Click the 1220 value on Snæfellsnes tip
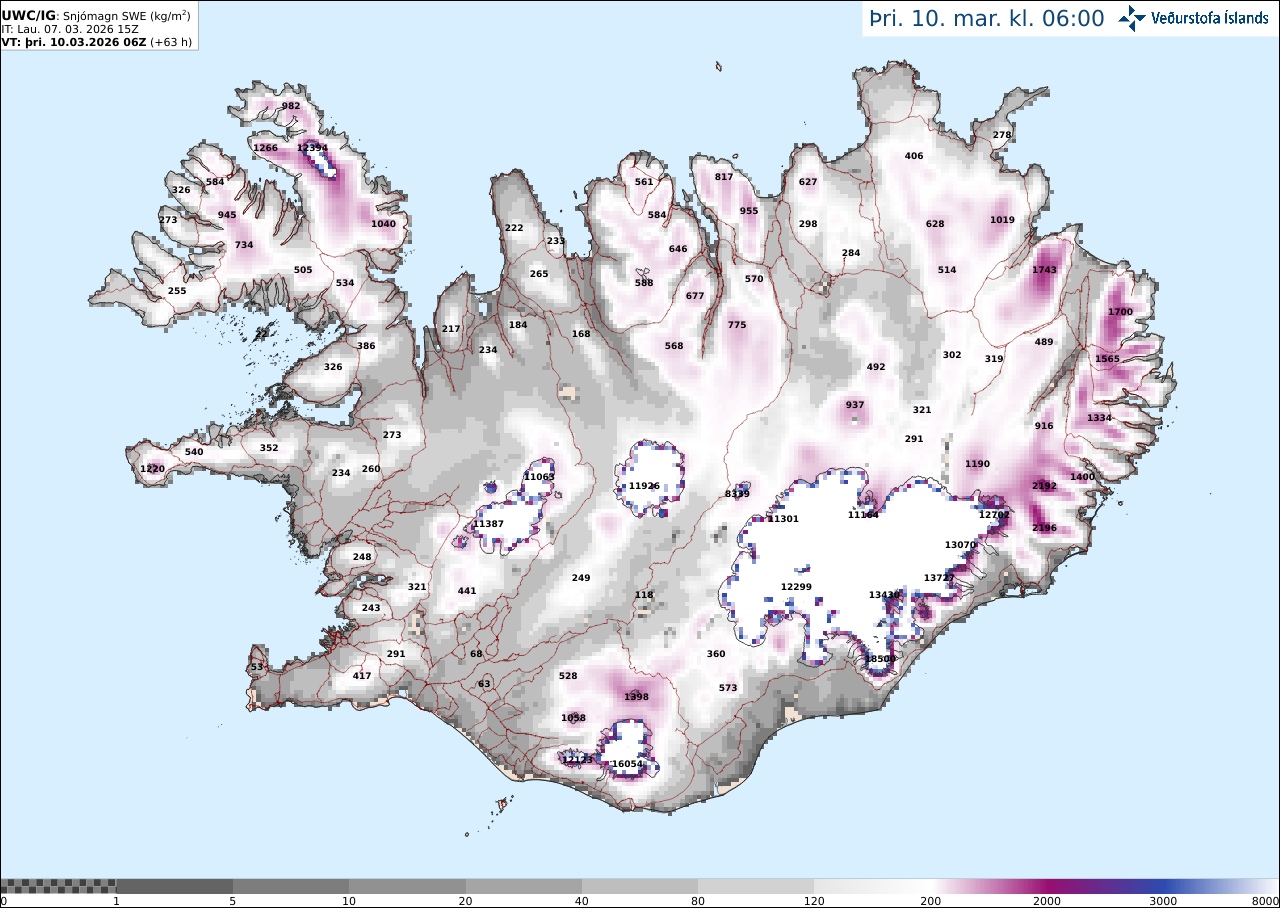Screen dimensions: 1280x908 (x=152, y=469)
